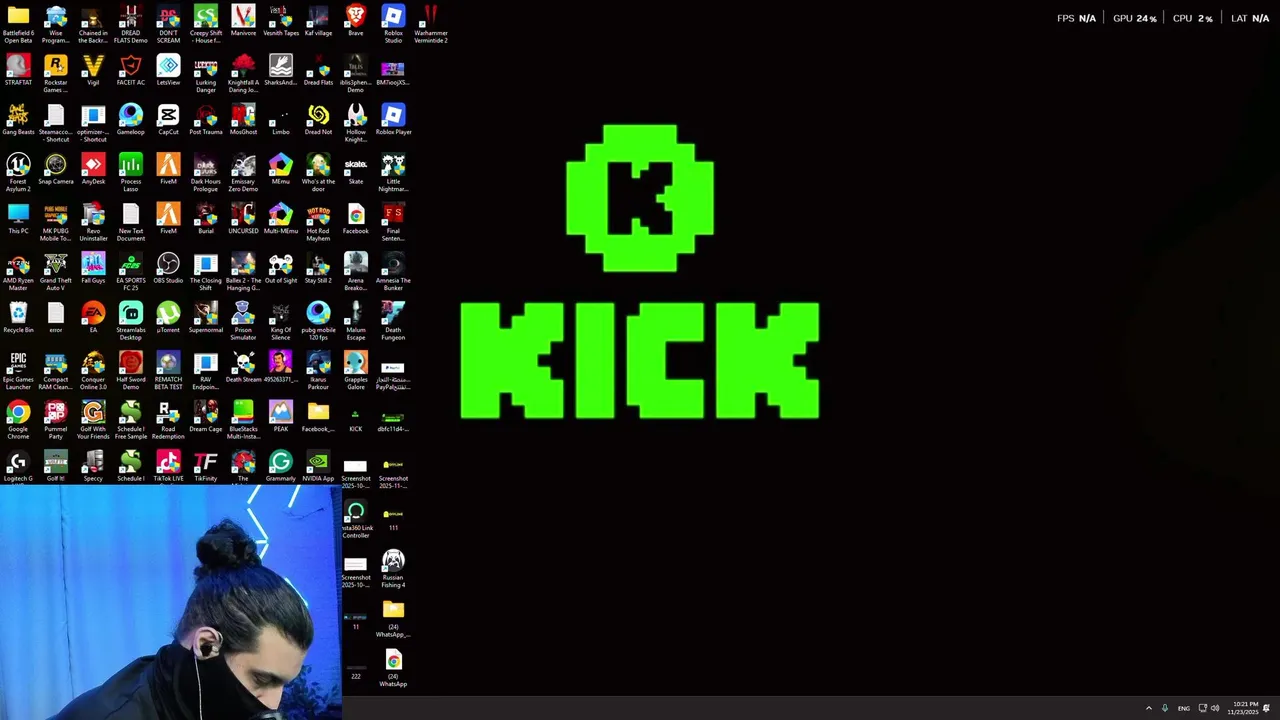
Task: Click the Roblox Player shortcut
Action: (x=393, y=120)
